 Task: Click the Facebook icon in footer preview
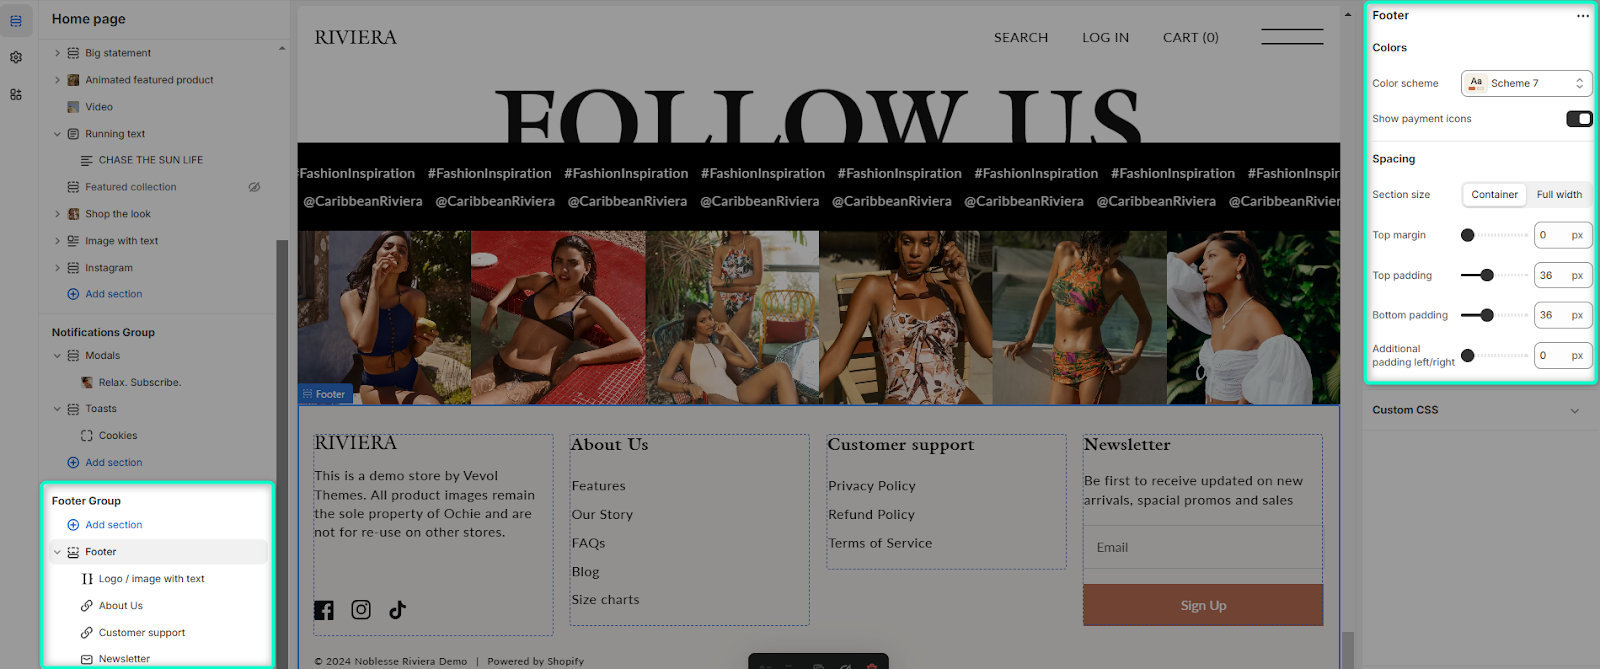coord(324,610)
